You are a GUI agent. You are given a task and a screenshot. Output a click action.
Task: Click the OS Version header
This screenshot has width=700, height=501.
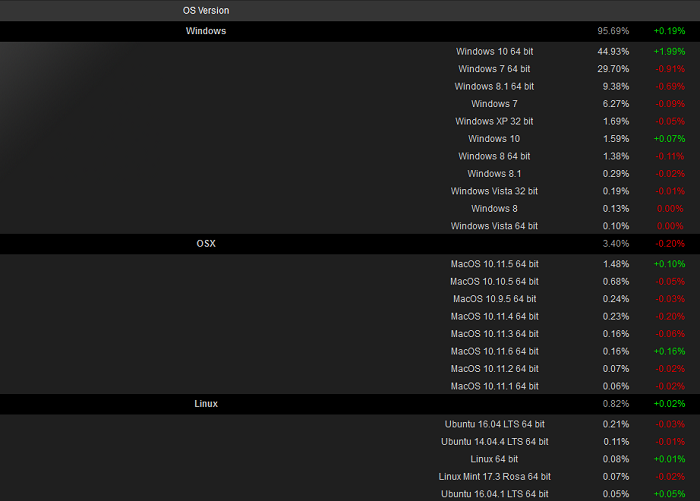(x=205, y=10)
